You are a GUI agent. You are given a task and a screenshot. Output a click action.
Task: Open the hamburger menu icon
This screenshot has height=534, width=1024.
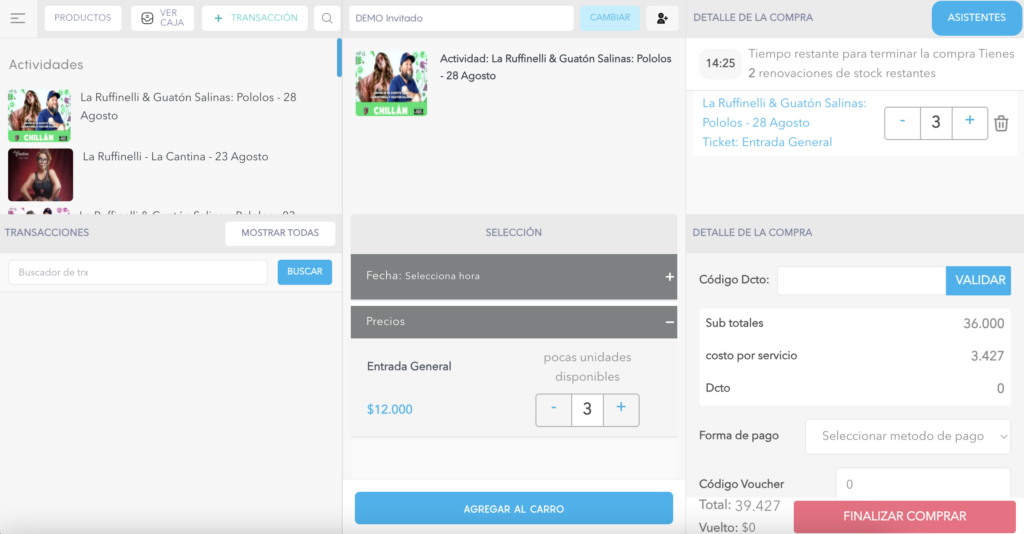click(x=18, y=18)
